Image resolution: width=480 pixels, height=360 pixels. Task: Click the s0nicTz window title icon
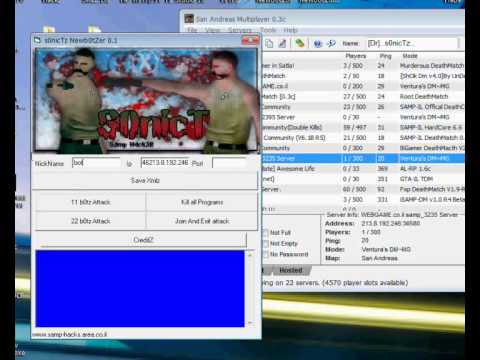pyautogui.click(x=37, y=40)
